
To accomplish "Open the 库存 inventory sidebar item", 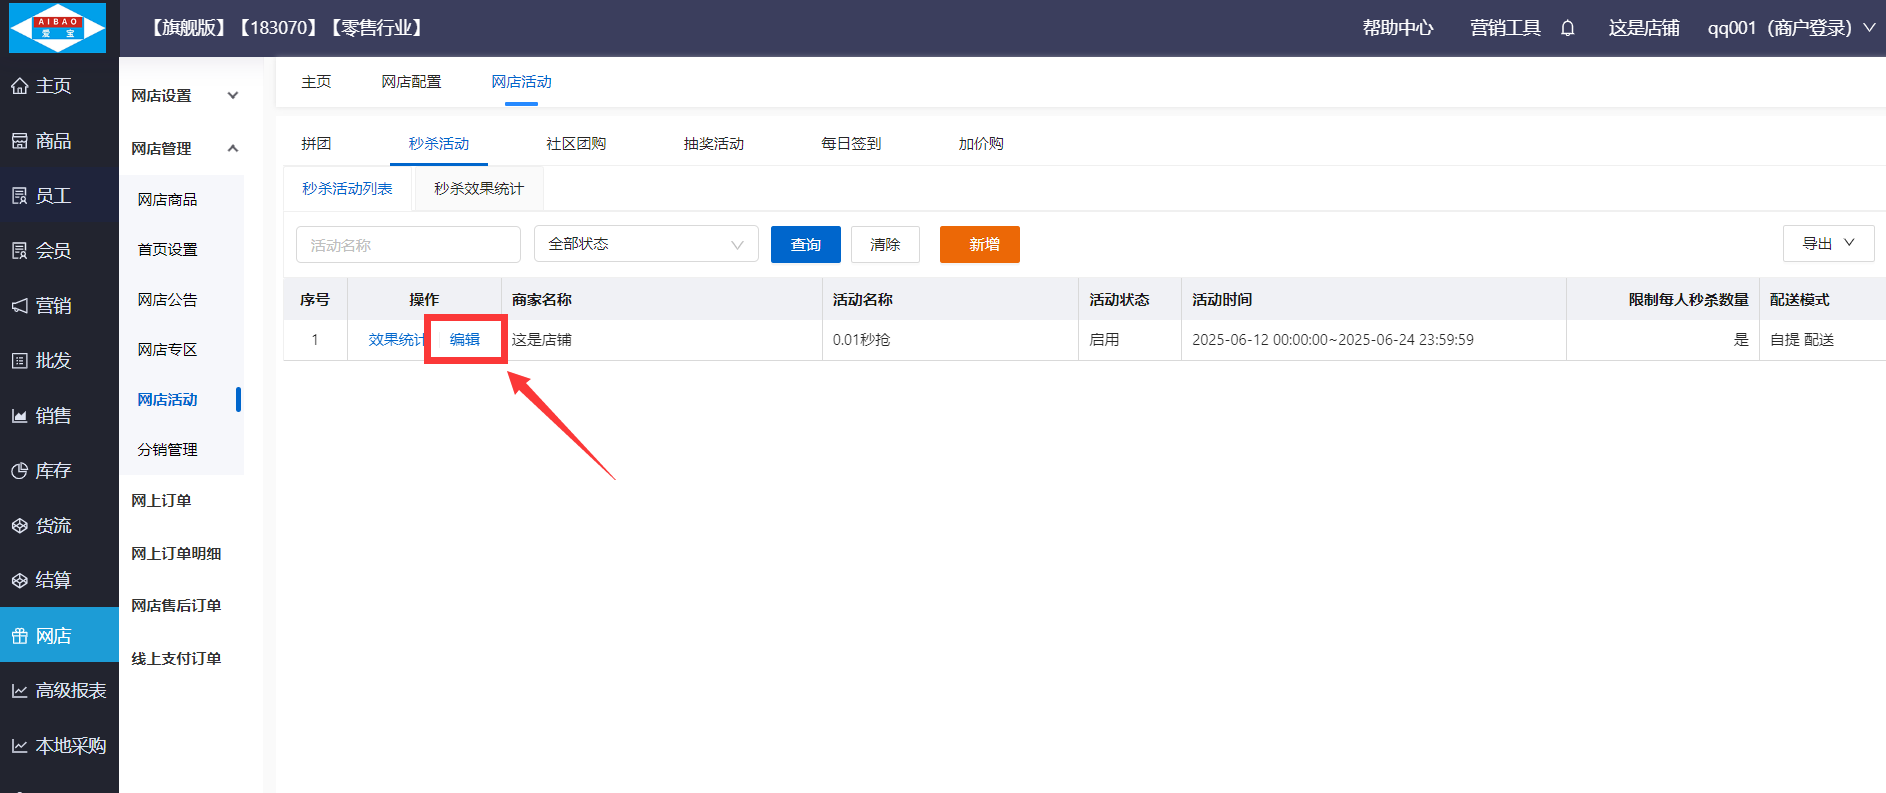I will point(42,471).
